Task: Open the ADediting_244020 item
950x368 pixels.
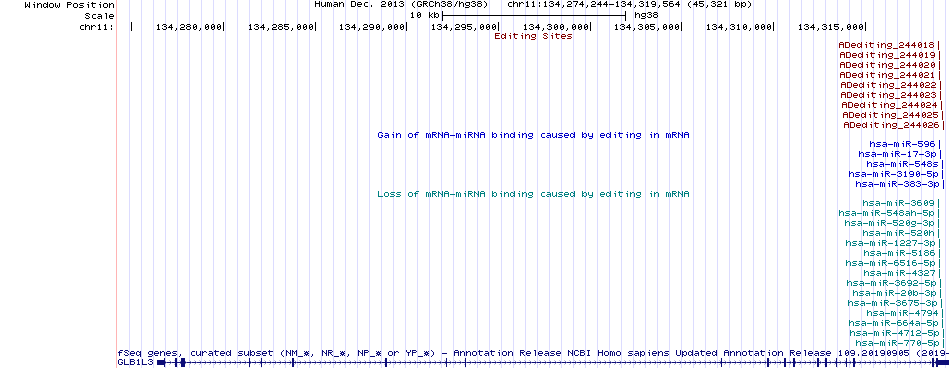Action: (x=888, y=65)
